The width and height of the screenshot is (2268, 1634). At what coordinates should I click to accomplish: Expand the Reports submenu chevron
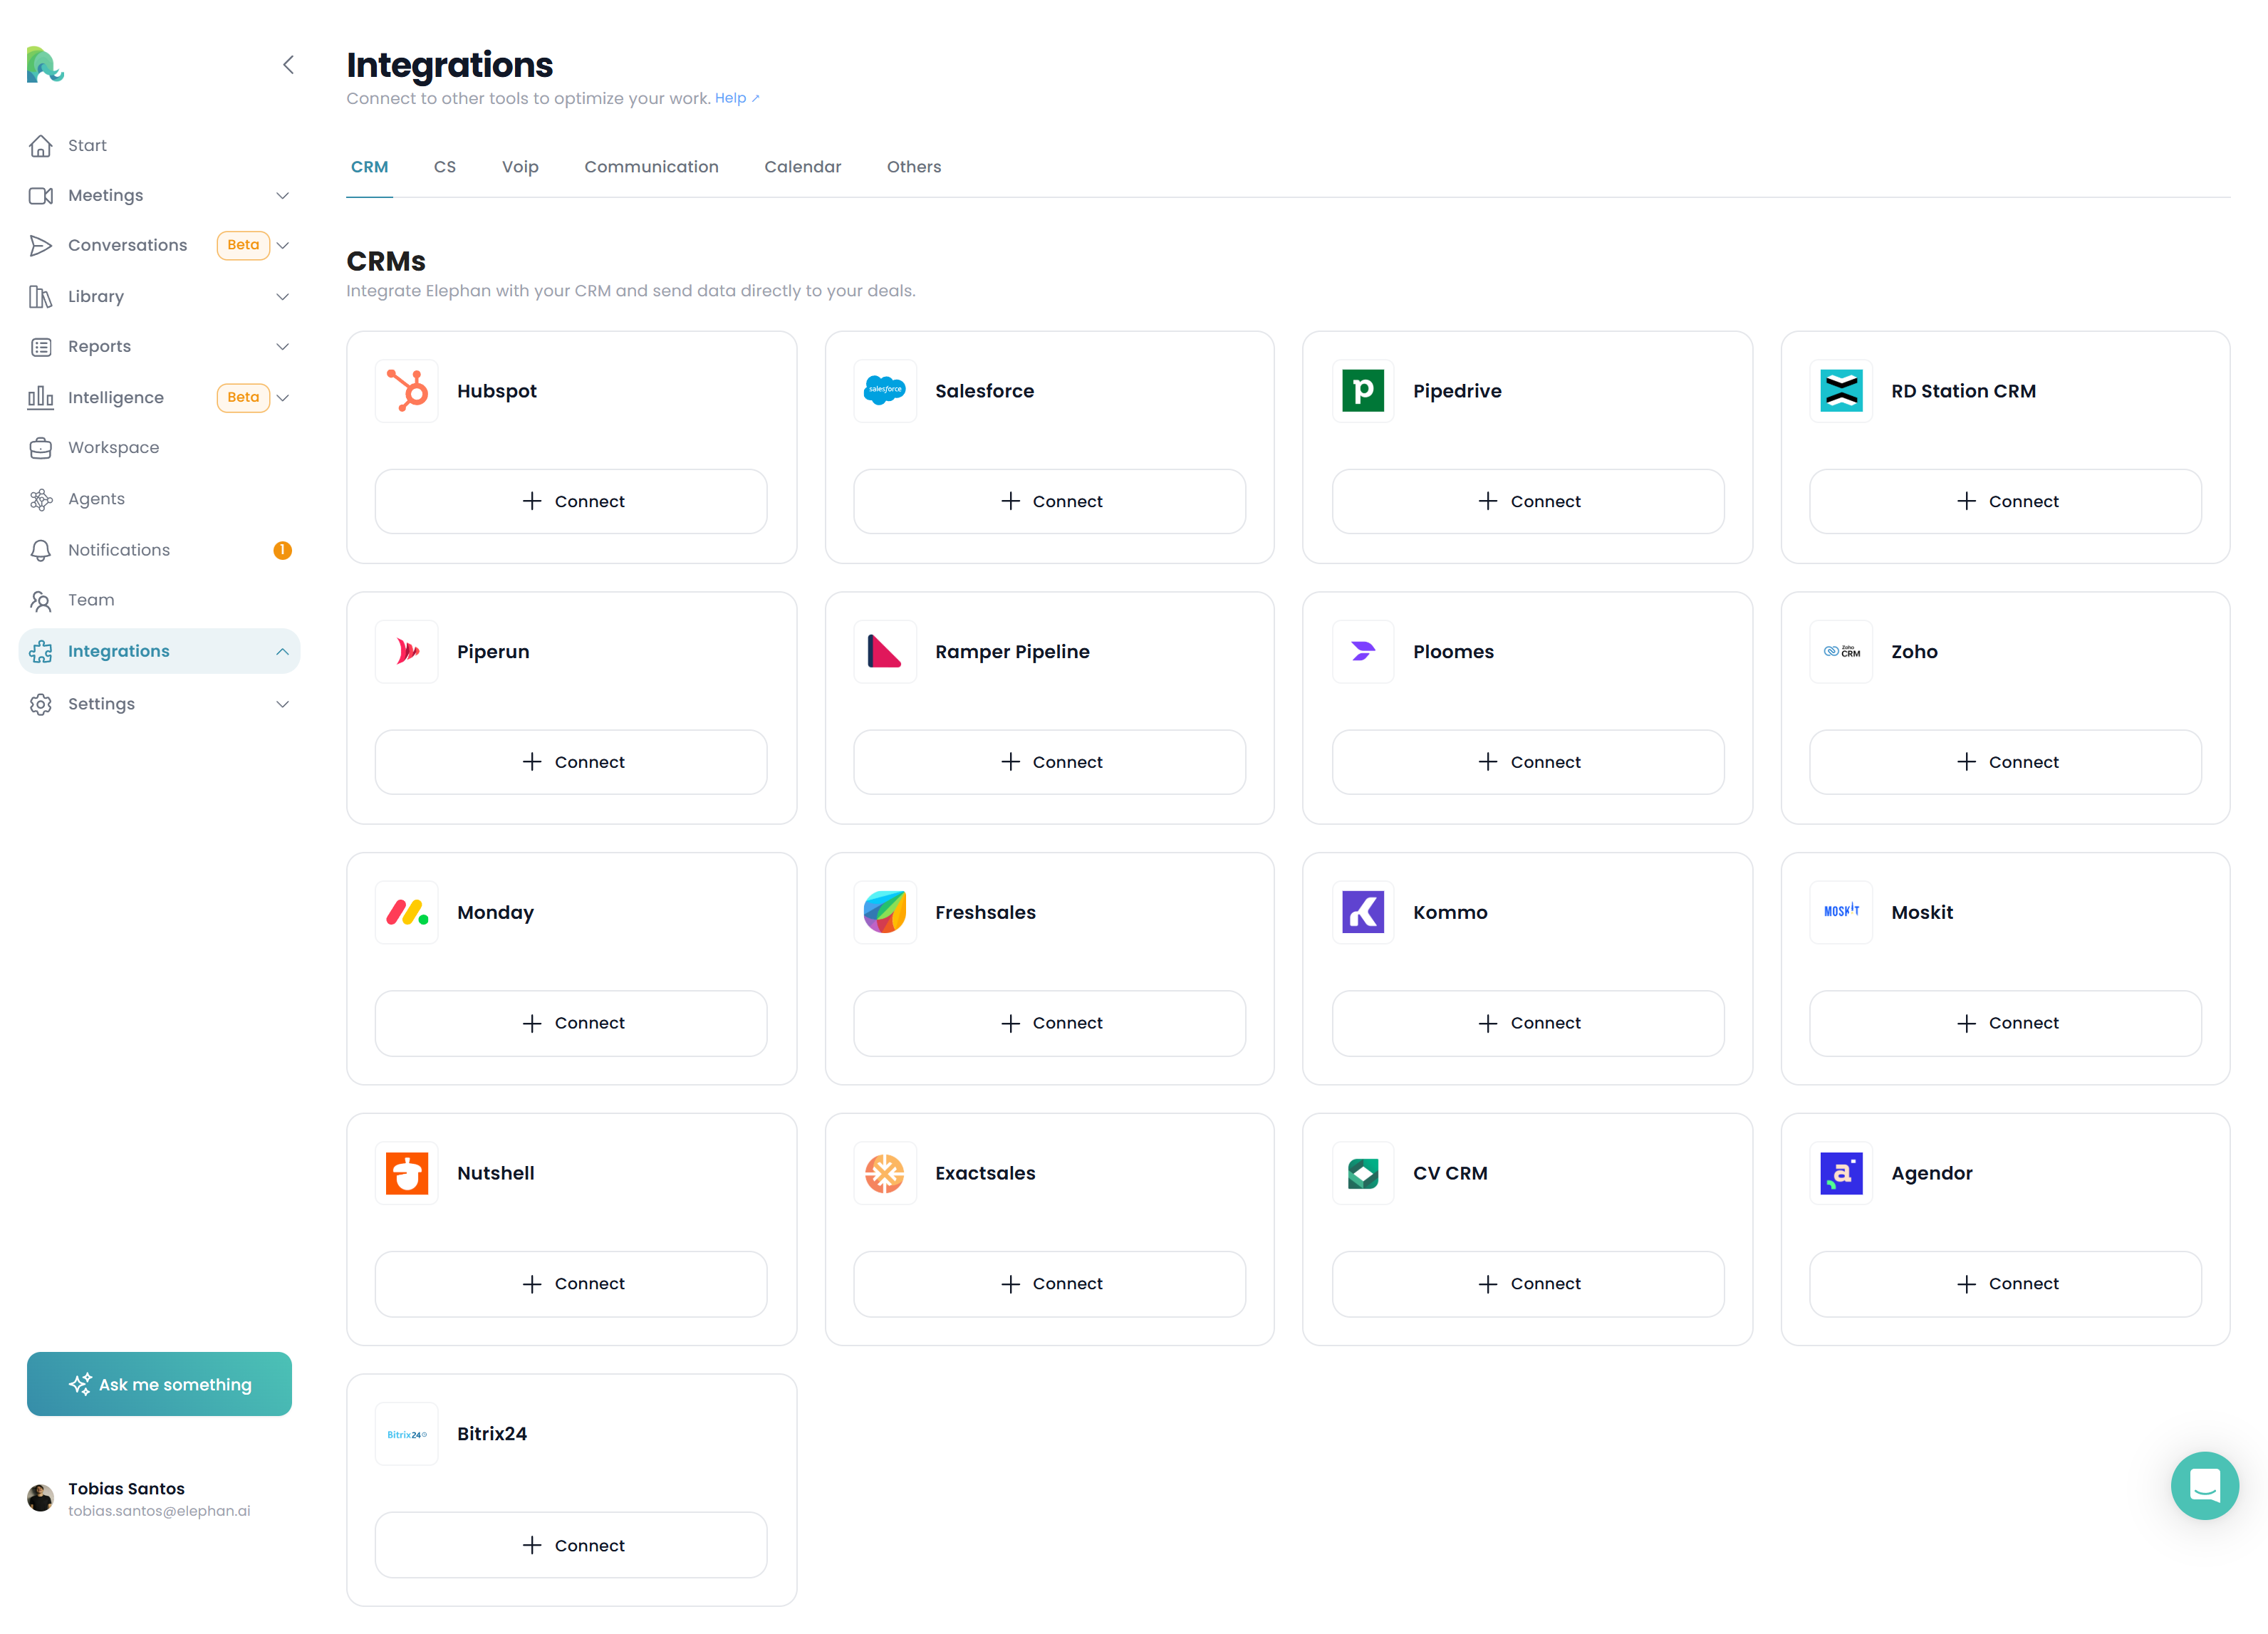click(282, 347)
